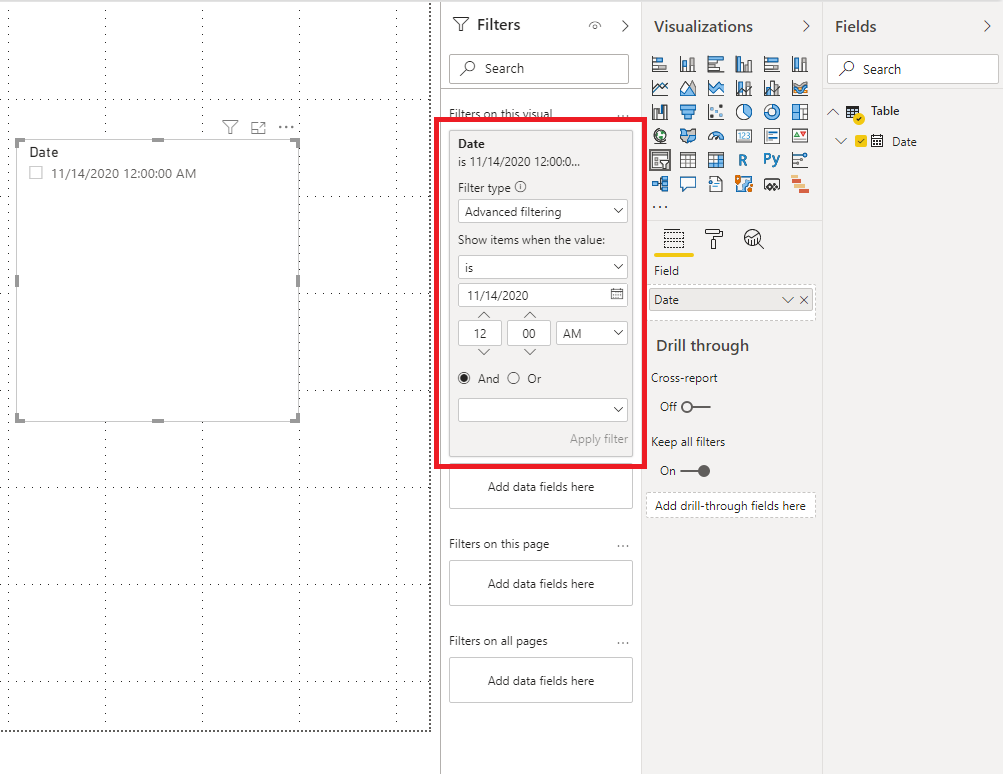
Task: Select the Key influencers visual
Action: click(800, 160)
